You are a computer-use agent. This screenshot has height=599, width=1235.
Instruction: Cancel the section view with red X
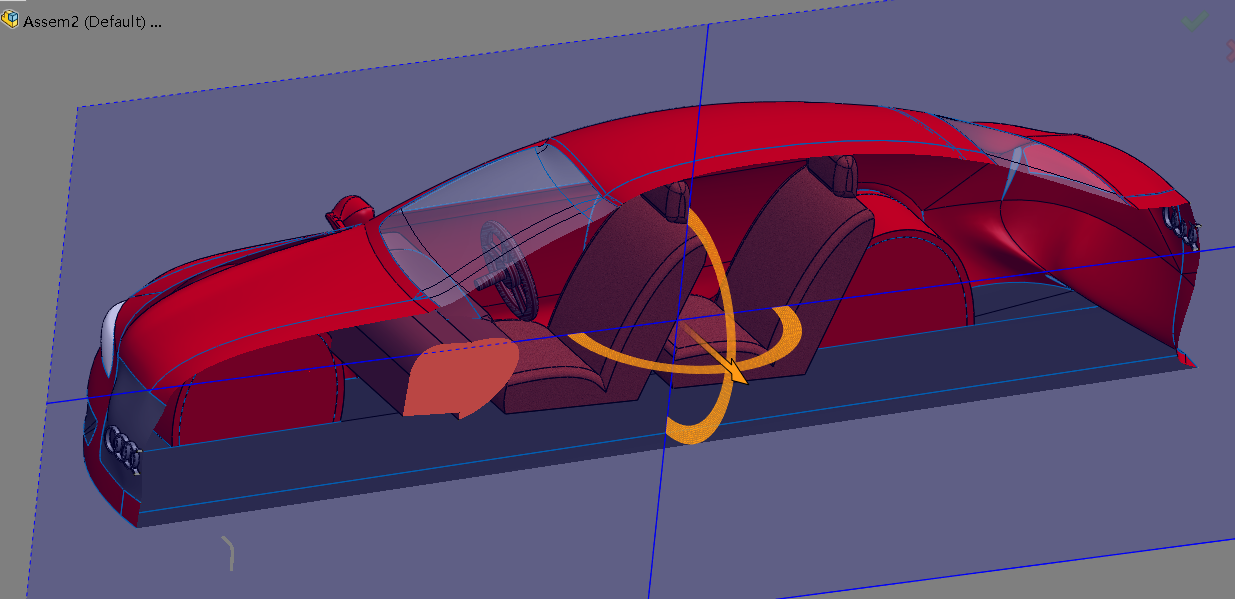1230,50
